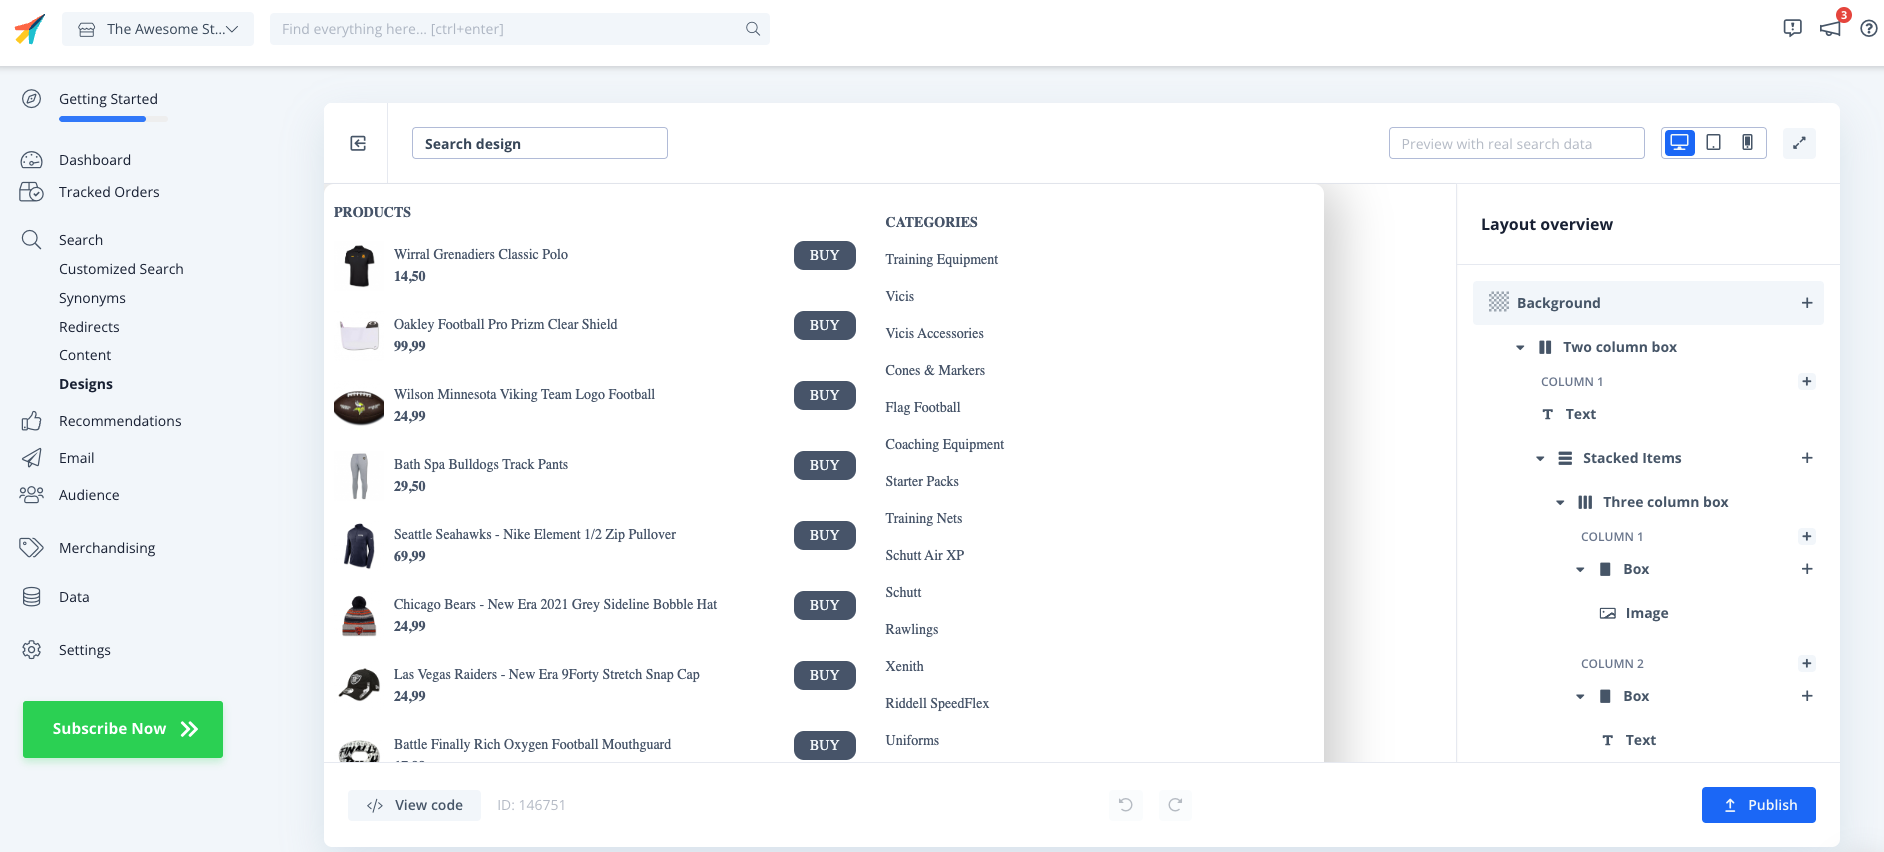The image size is (1884, 852).
Task: Open The Awesome Store dropdown
Action: click(x=158, y=29)
